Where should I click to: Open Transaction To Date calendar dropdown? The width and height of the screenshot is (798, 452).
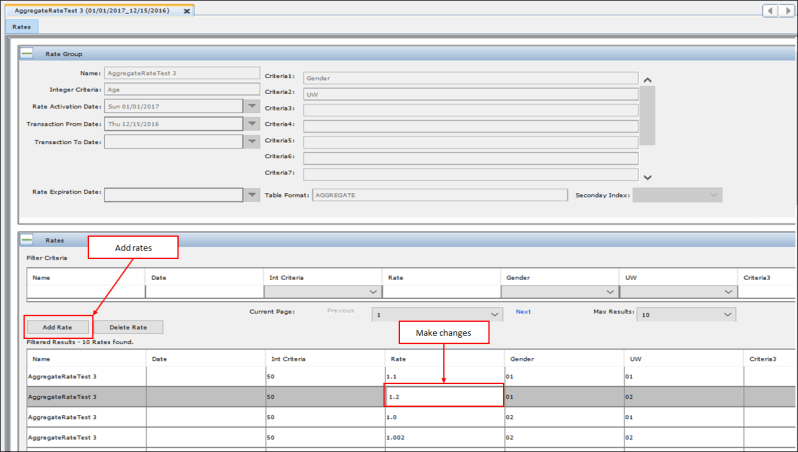(x=252, y=142)
